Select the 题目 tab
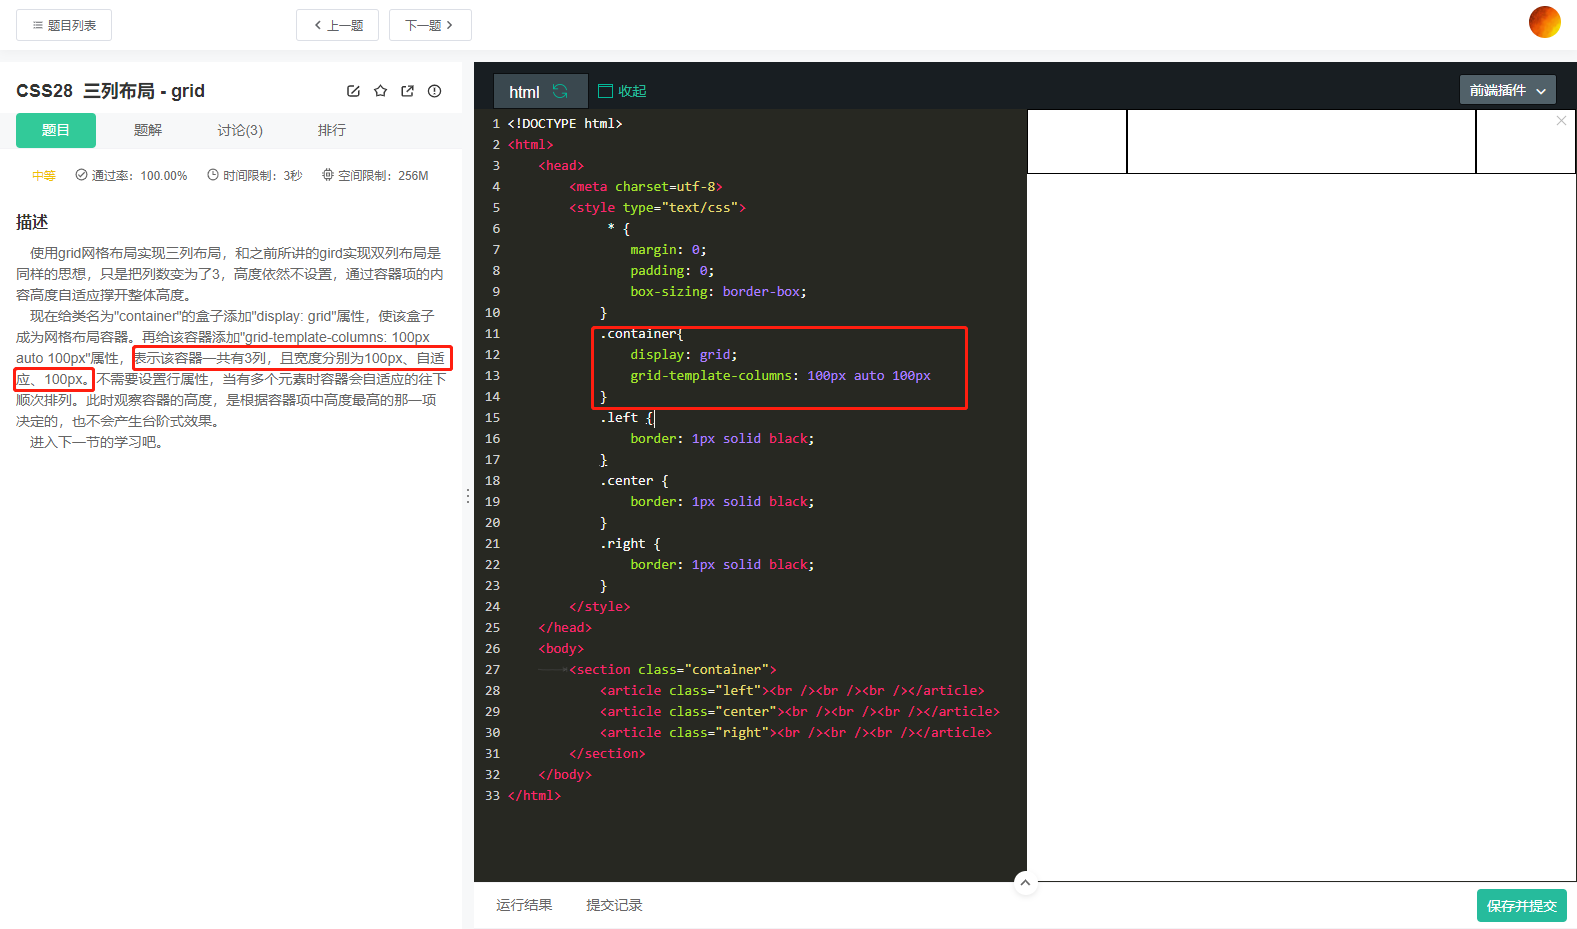The width and height of the screenshot is (1577, 929). (56, 130)
